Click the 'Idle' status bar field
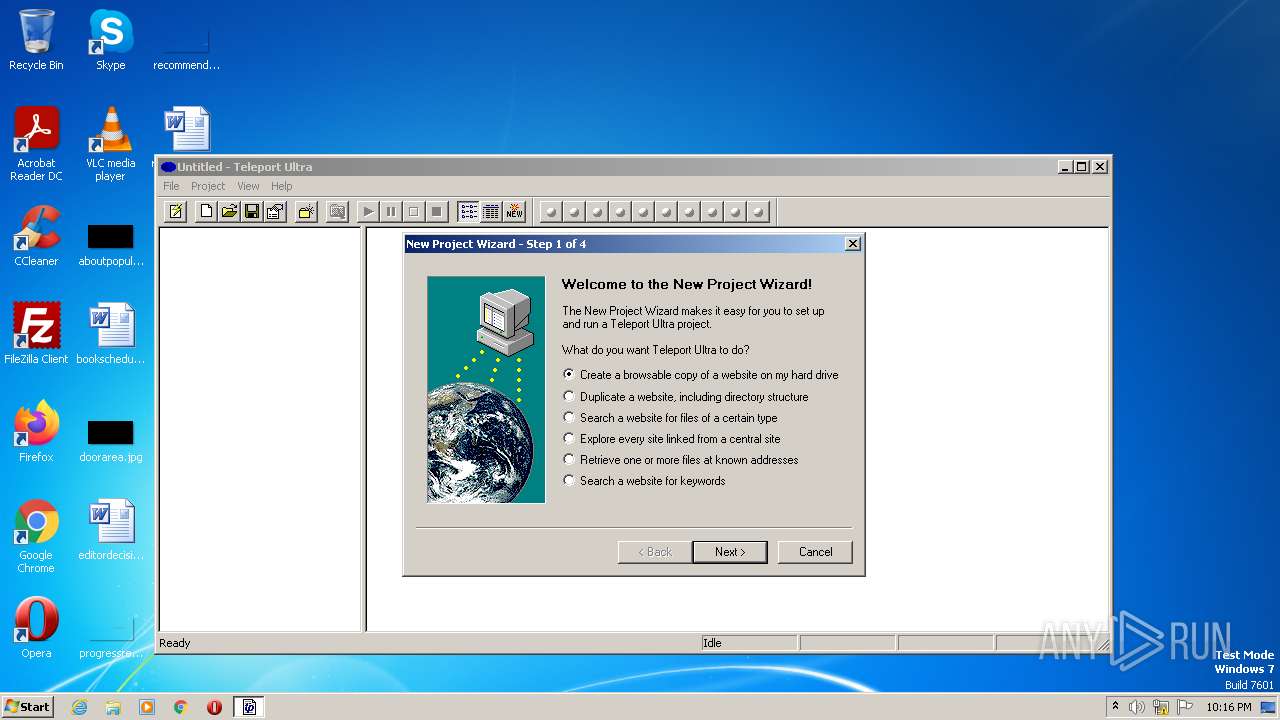 click(748, 643)
